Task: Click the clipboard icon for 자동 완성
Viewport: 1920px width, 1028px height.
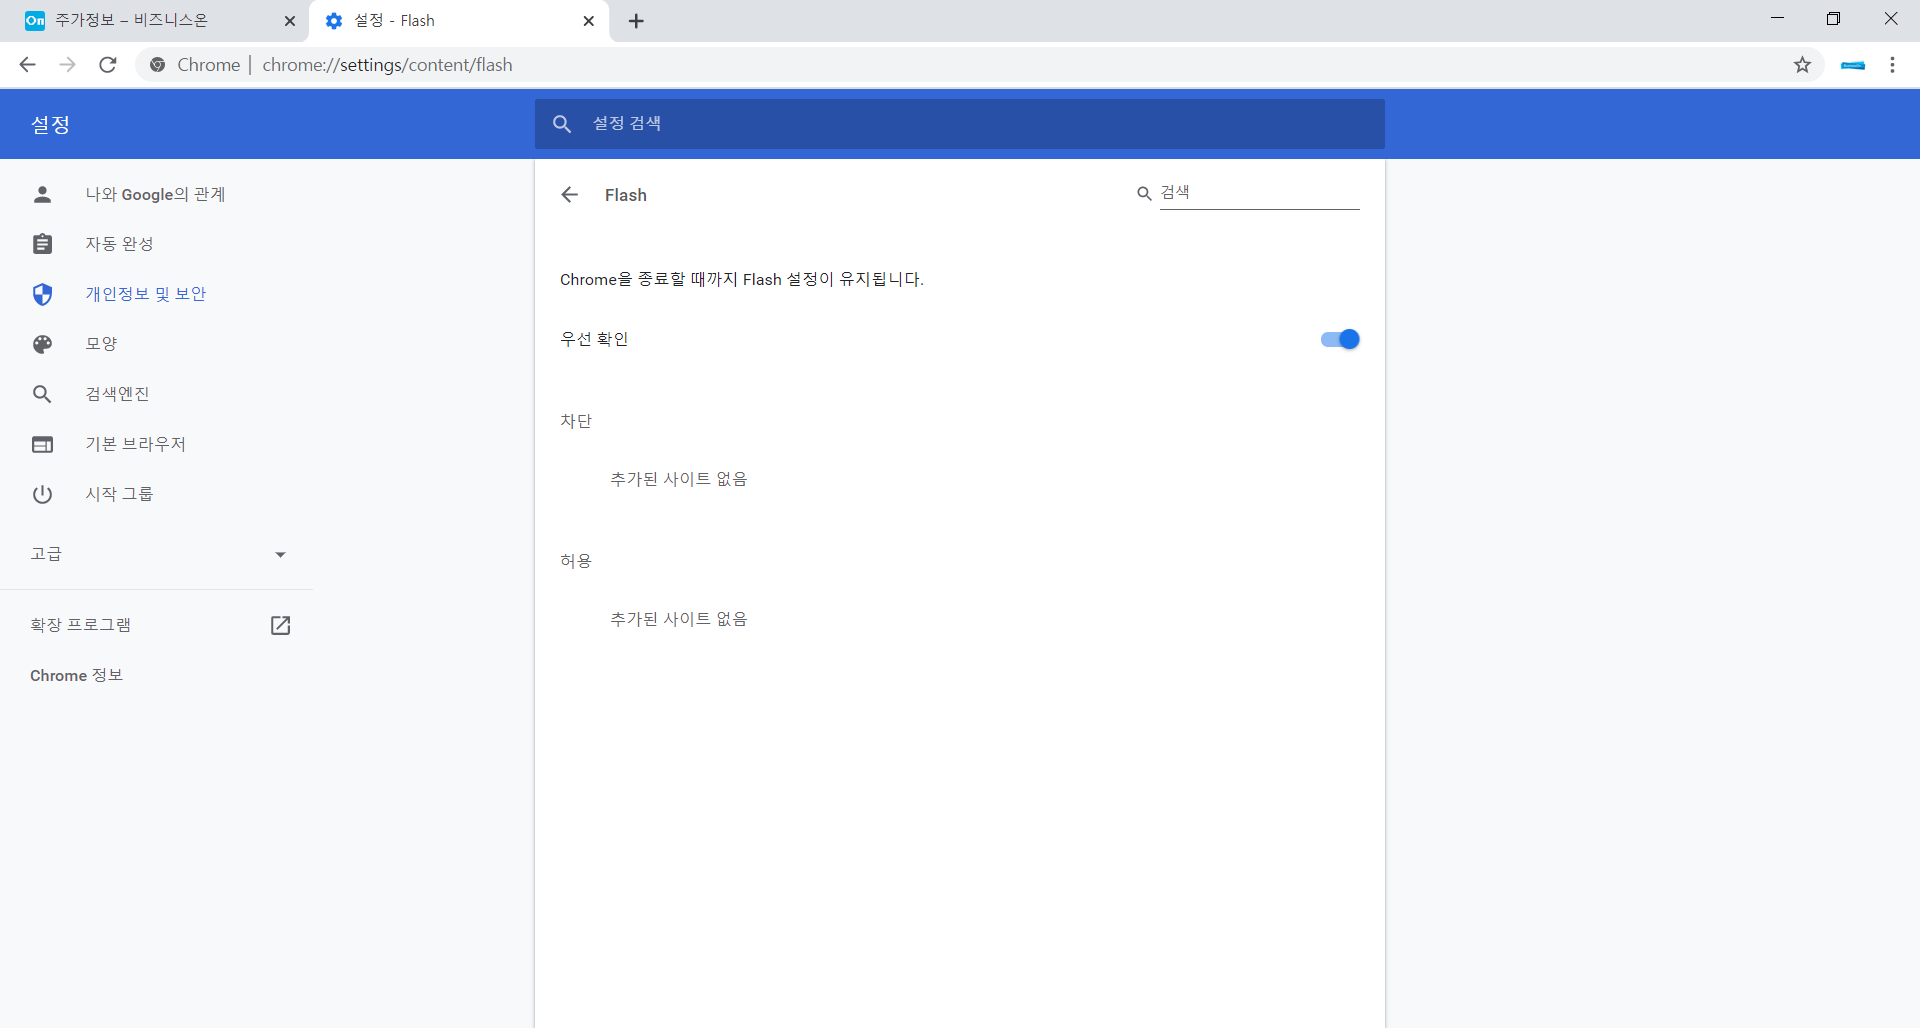Action: tap(42, 244)
